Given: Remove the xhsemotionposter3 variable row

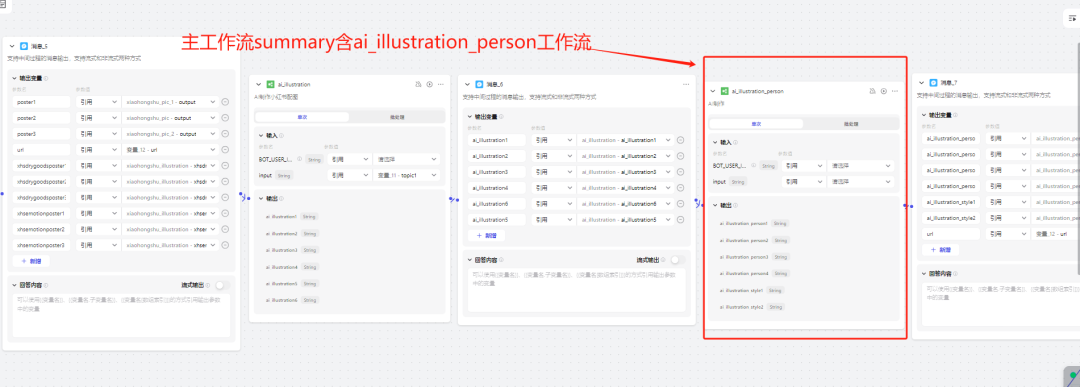Looking at the screenshot, I should 225,245.
